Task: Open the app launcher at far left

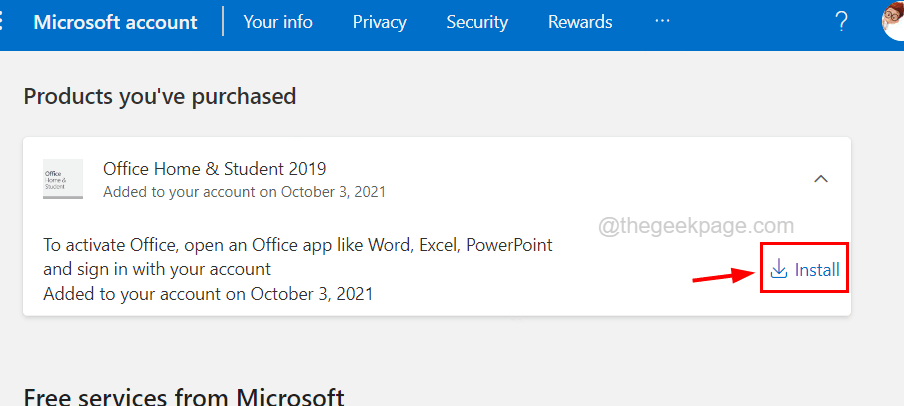Action: point(4,22)
